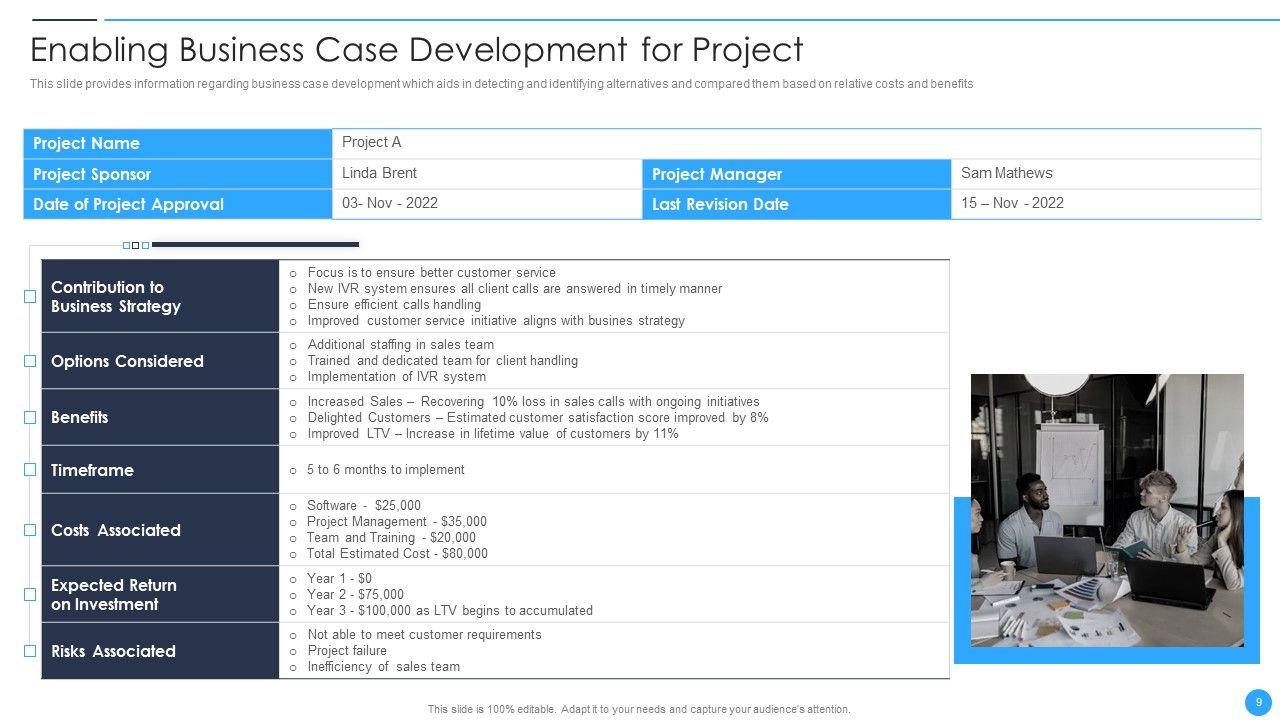The image size is (1280, 720).
Task: Select the 'Year 2 - $75,000' return line
Action: (355, 595)
